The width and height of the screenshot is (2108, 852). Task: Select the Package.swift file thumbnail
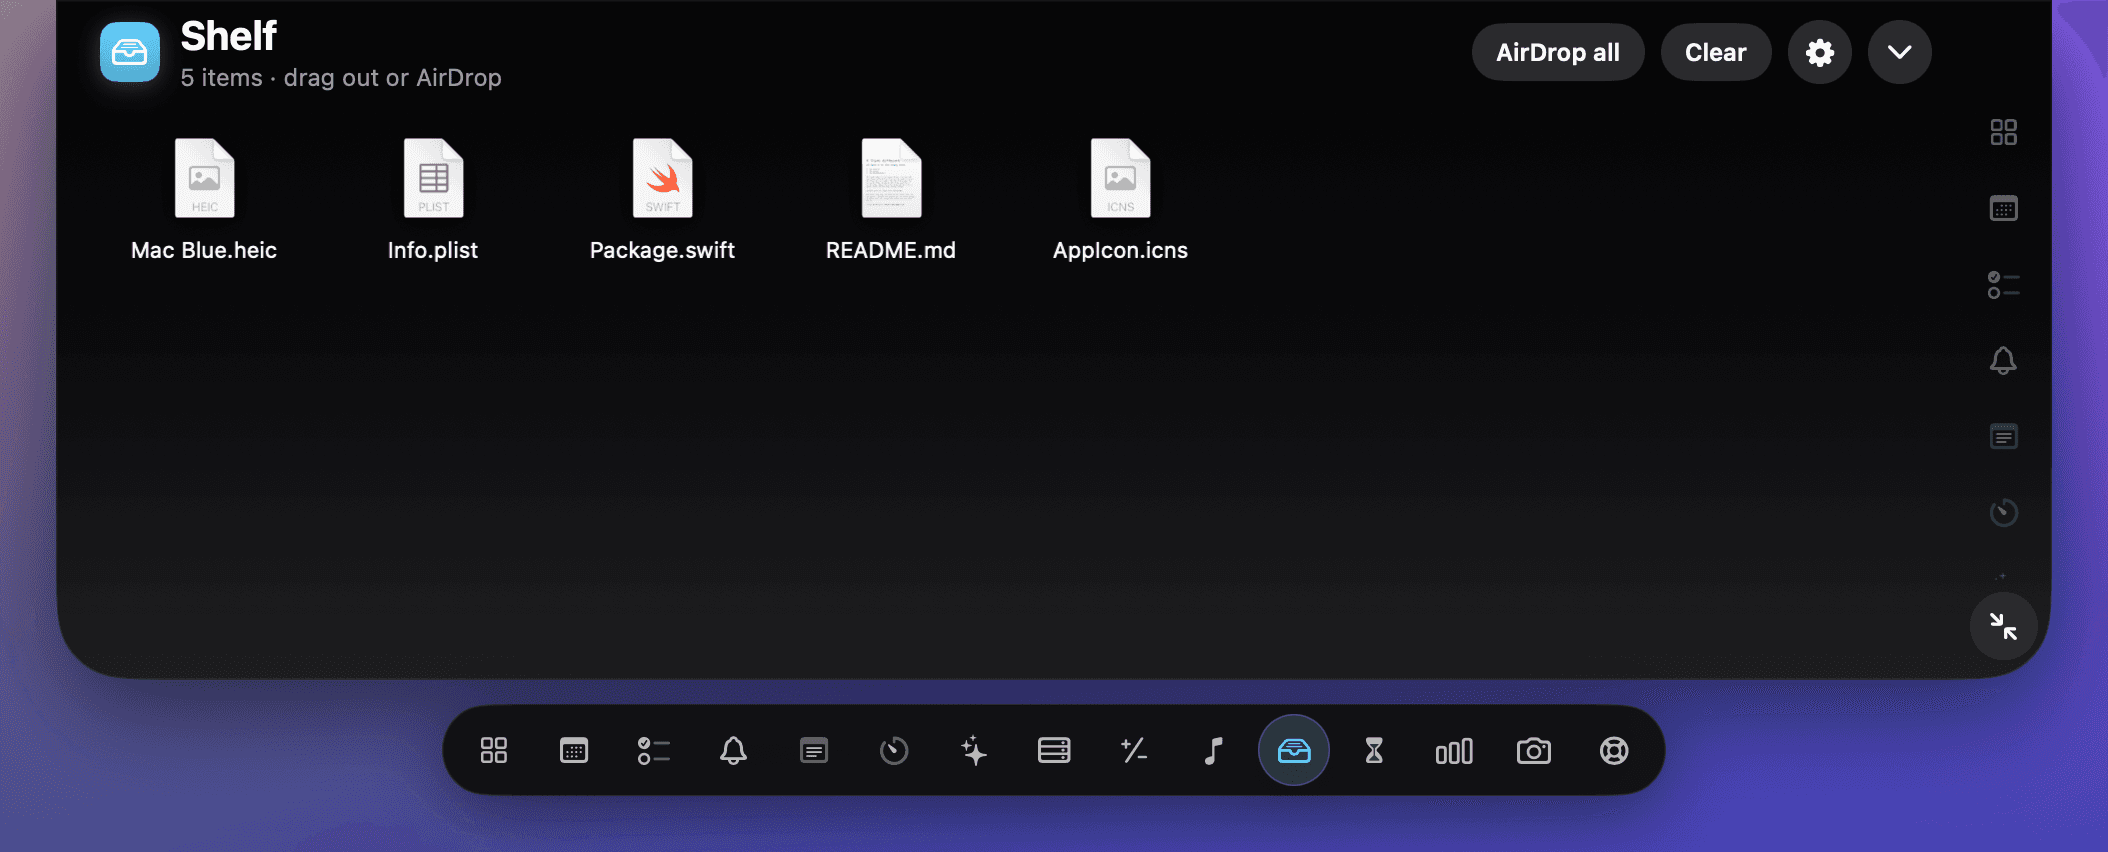point(662,178)
